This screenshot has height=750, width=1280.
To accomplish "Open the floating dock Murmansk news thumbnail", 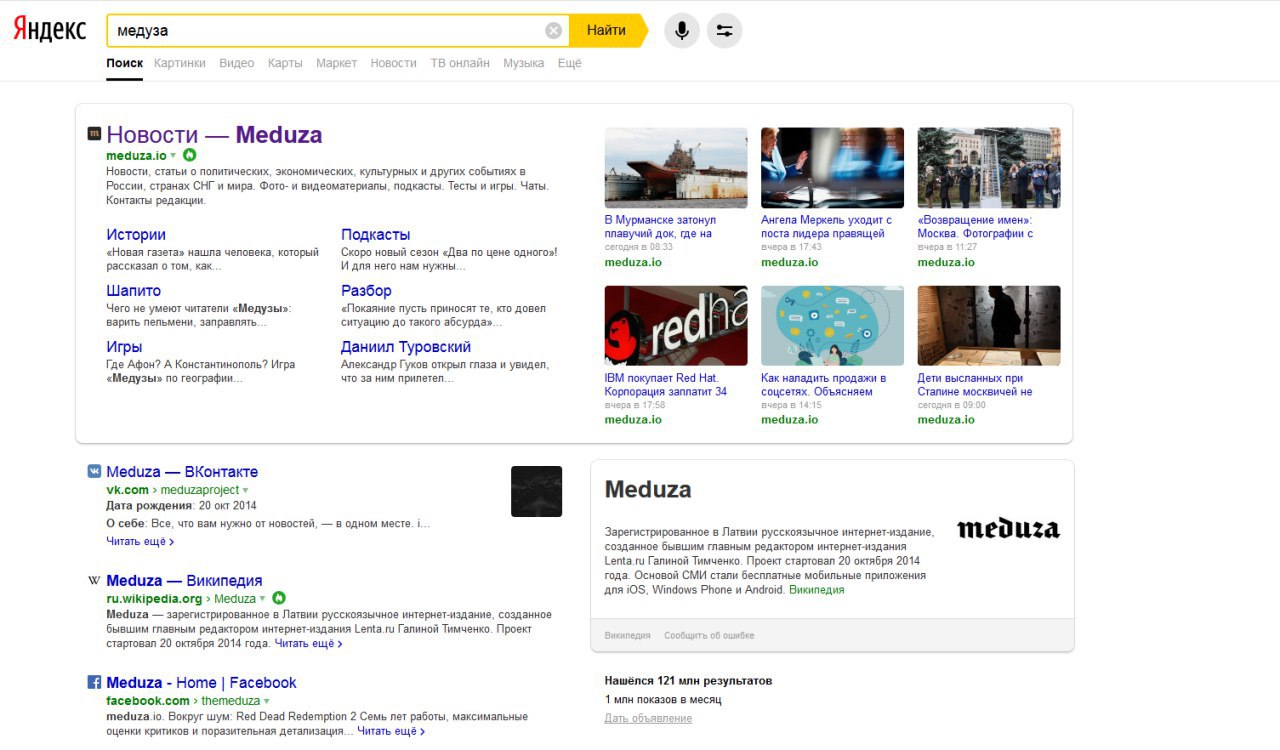I will [676, 167].
